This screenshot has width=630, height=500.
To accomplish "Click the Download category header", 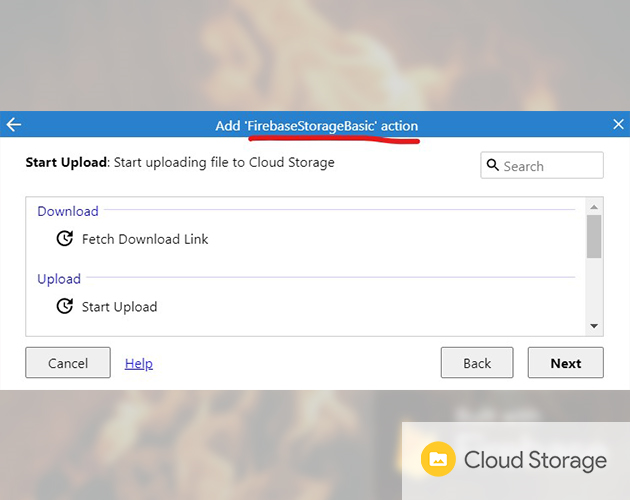I will click(68, 211).
